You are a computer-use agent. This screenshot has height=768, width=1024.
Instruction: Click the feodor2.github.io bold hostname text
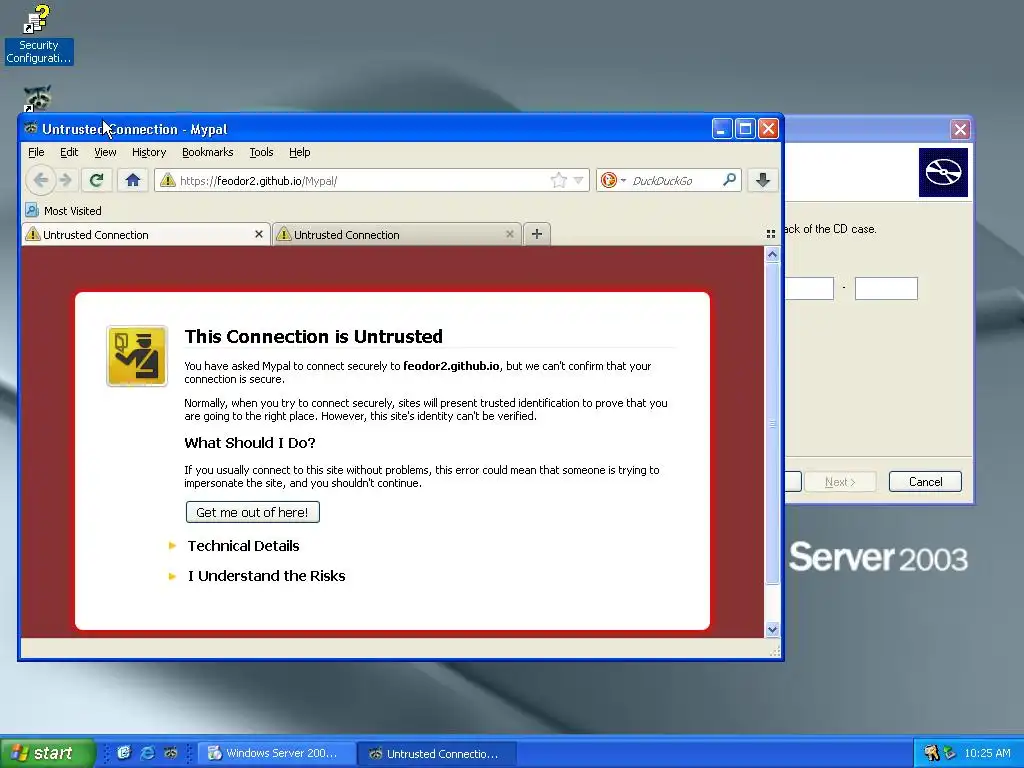tap(451, 366)
